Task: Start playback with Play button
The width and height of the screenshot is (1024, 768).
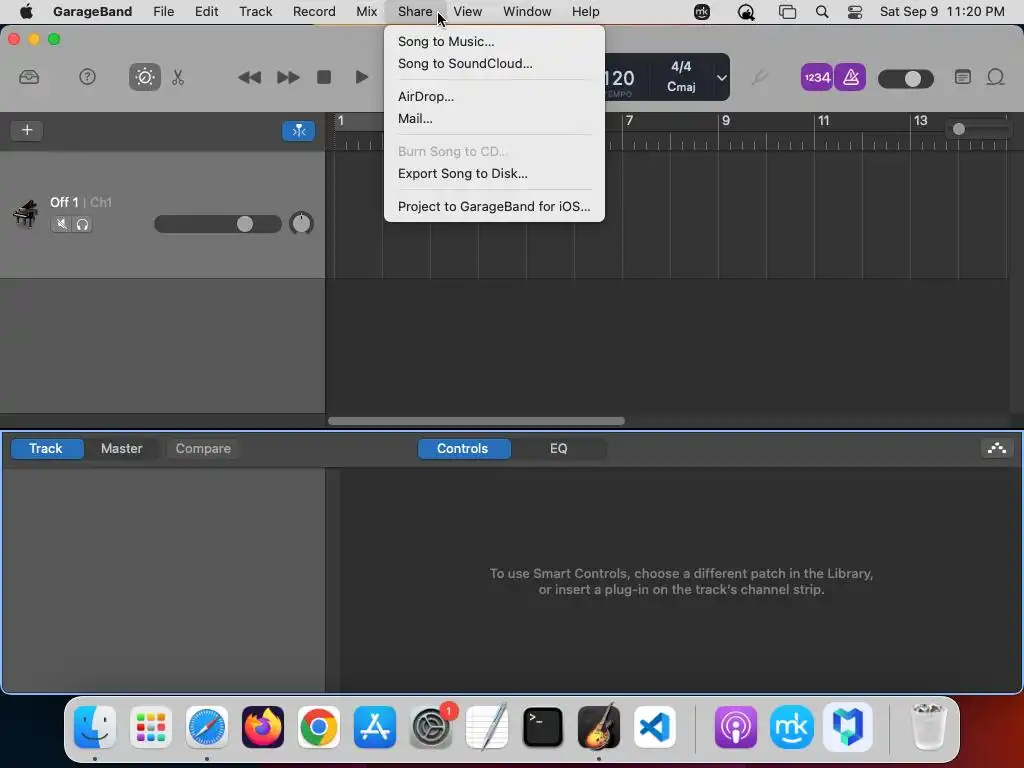Action: (x=361, y=77)
